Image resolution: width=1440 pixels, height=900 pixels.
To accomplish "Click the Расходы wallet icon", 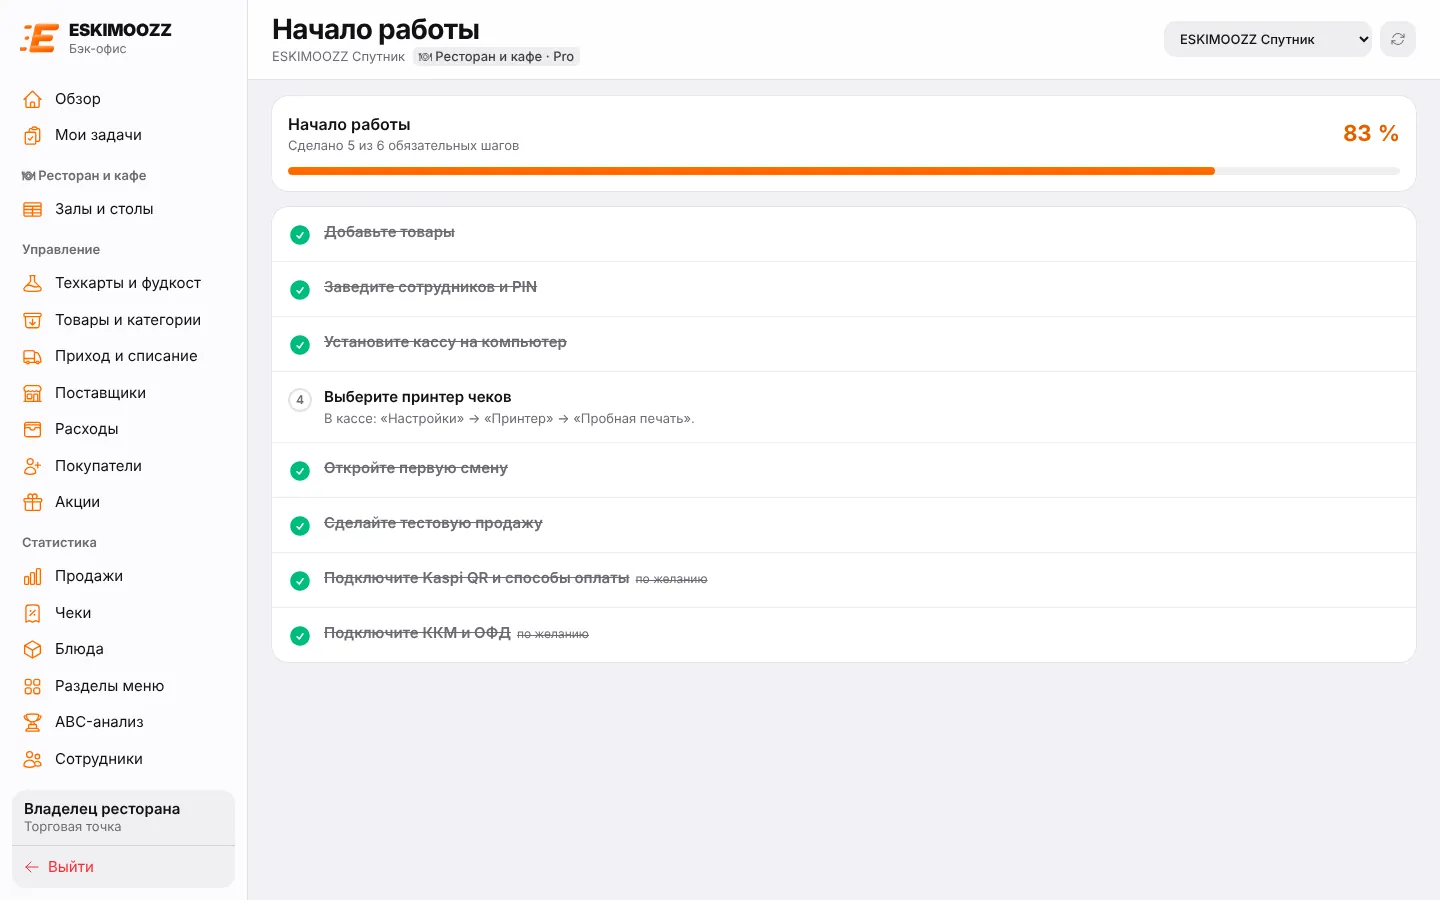I will 33,429.
